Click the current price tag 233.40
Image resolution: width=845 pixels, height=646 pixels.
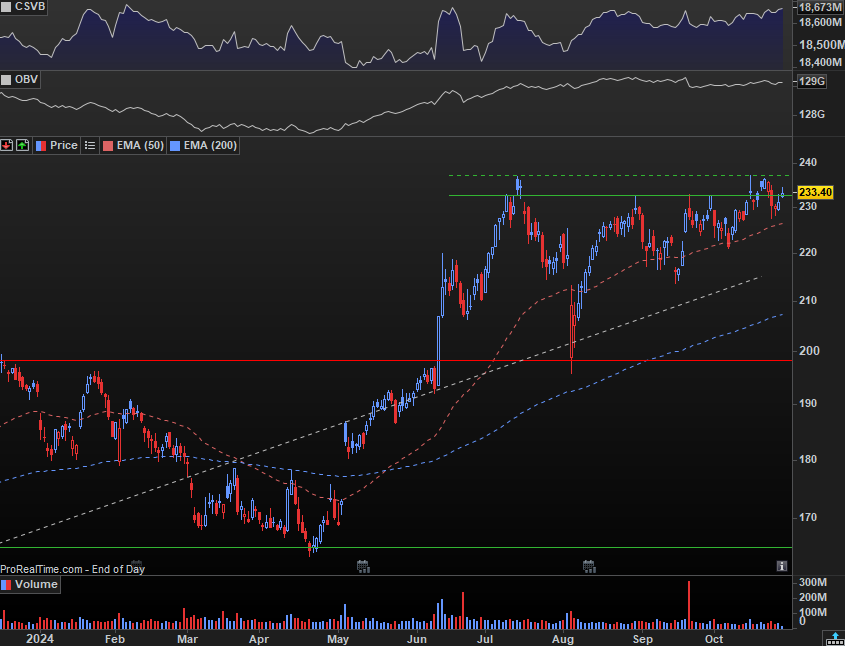(815, 192)
